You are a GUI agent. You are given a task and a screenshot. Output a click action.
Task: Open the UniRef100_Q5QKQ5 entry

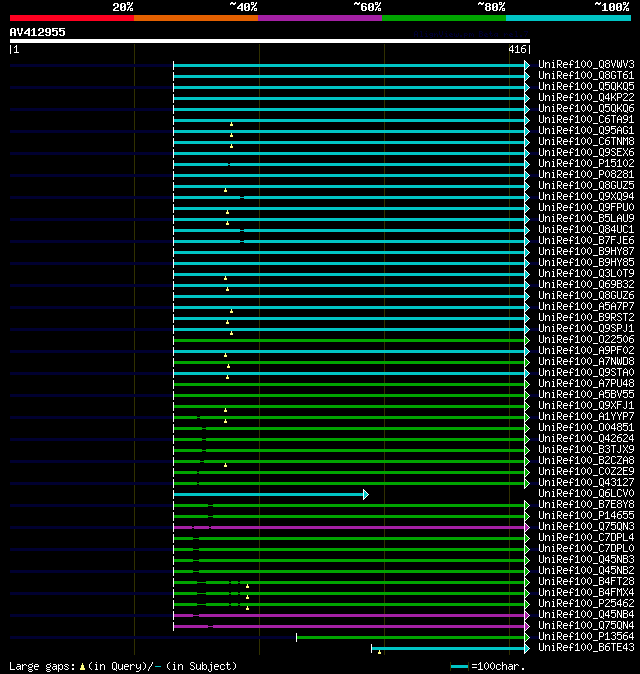586,86
